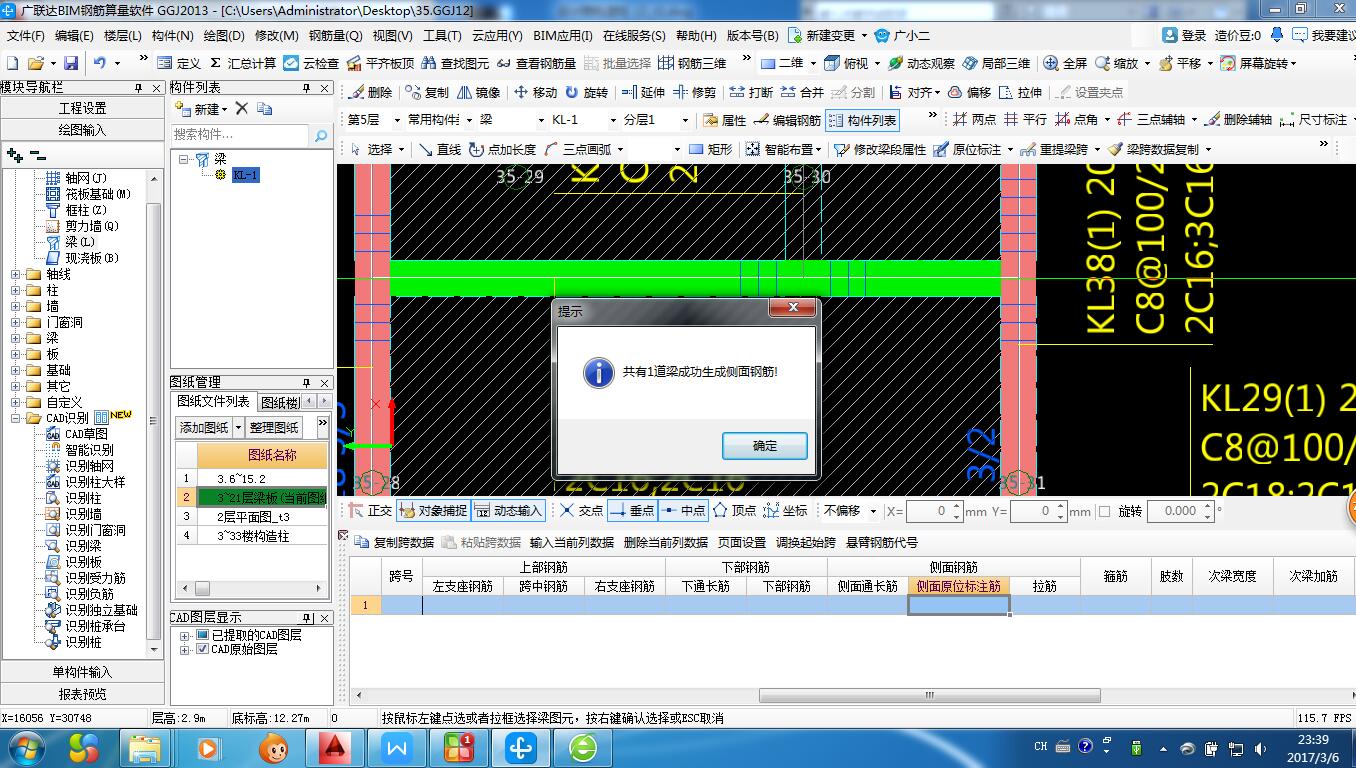Use the 延伸 extend tool
Image resolution: width=1356 pixels, height=768 pixels.
(643, 92)
